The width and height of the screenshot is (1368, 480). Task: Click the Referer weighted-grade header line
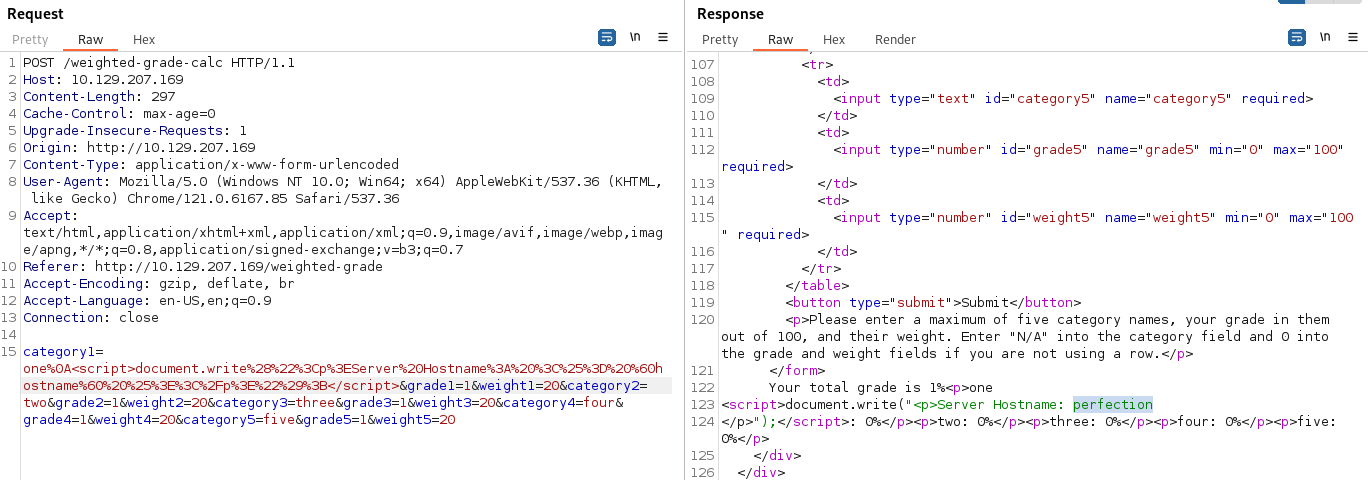(x=203, y=267)
